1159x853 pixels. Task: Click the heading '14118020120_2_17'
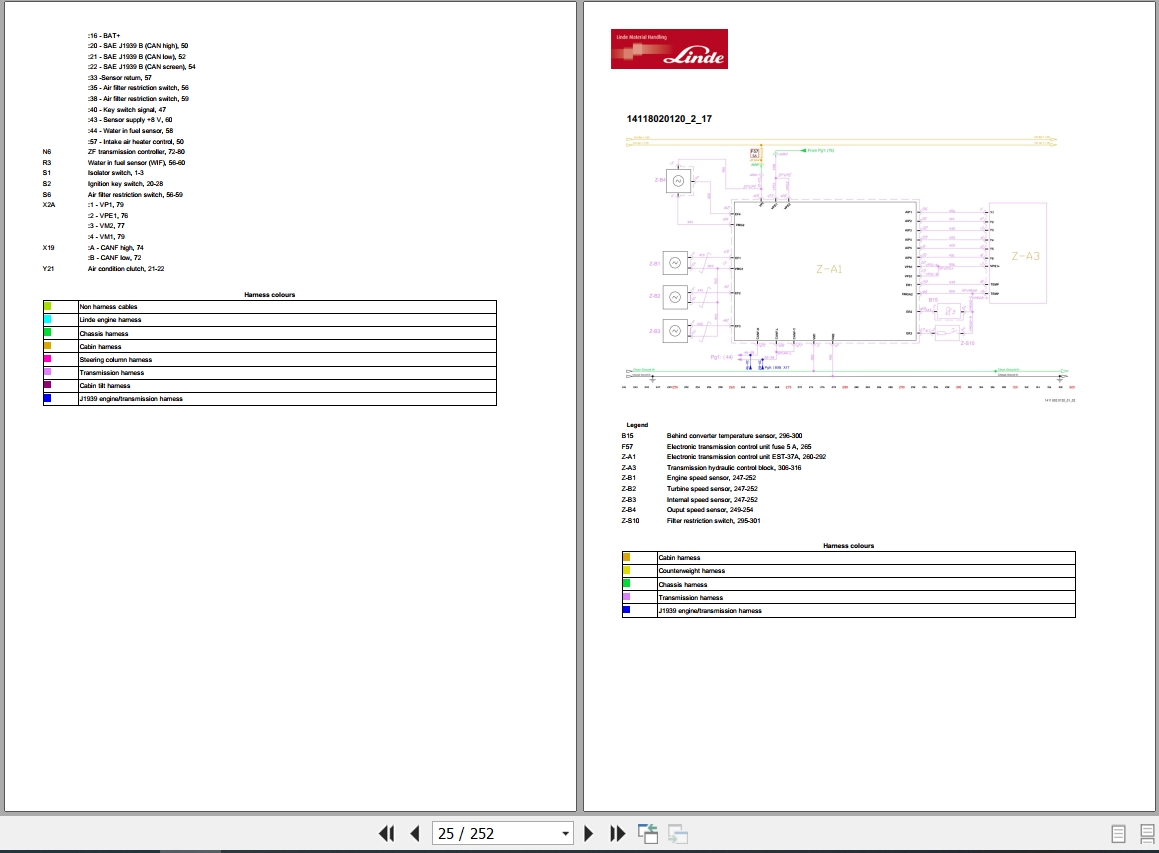click(x=669, y=118)
